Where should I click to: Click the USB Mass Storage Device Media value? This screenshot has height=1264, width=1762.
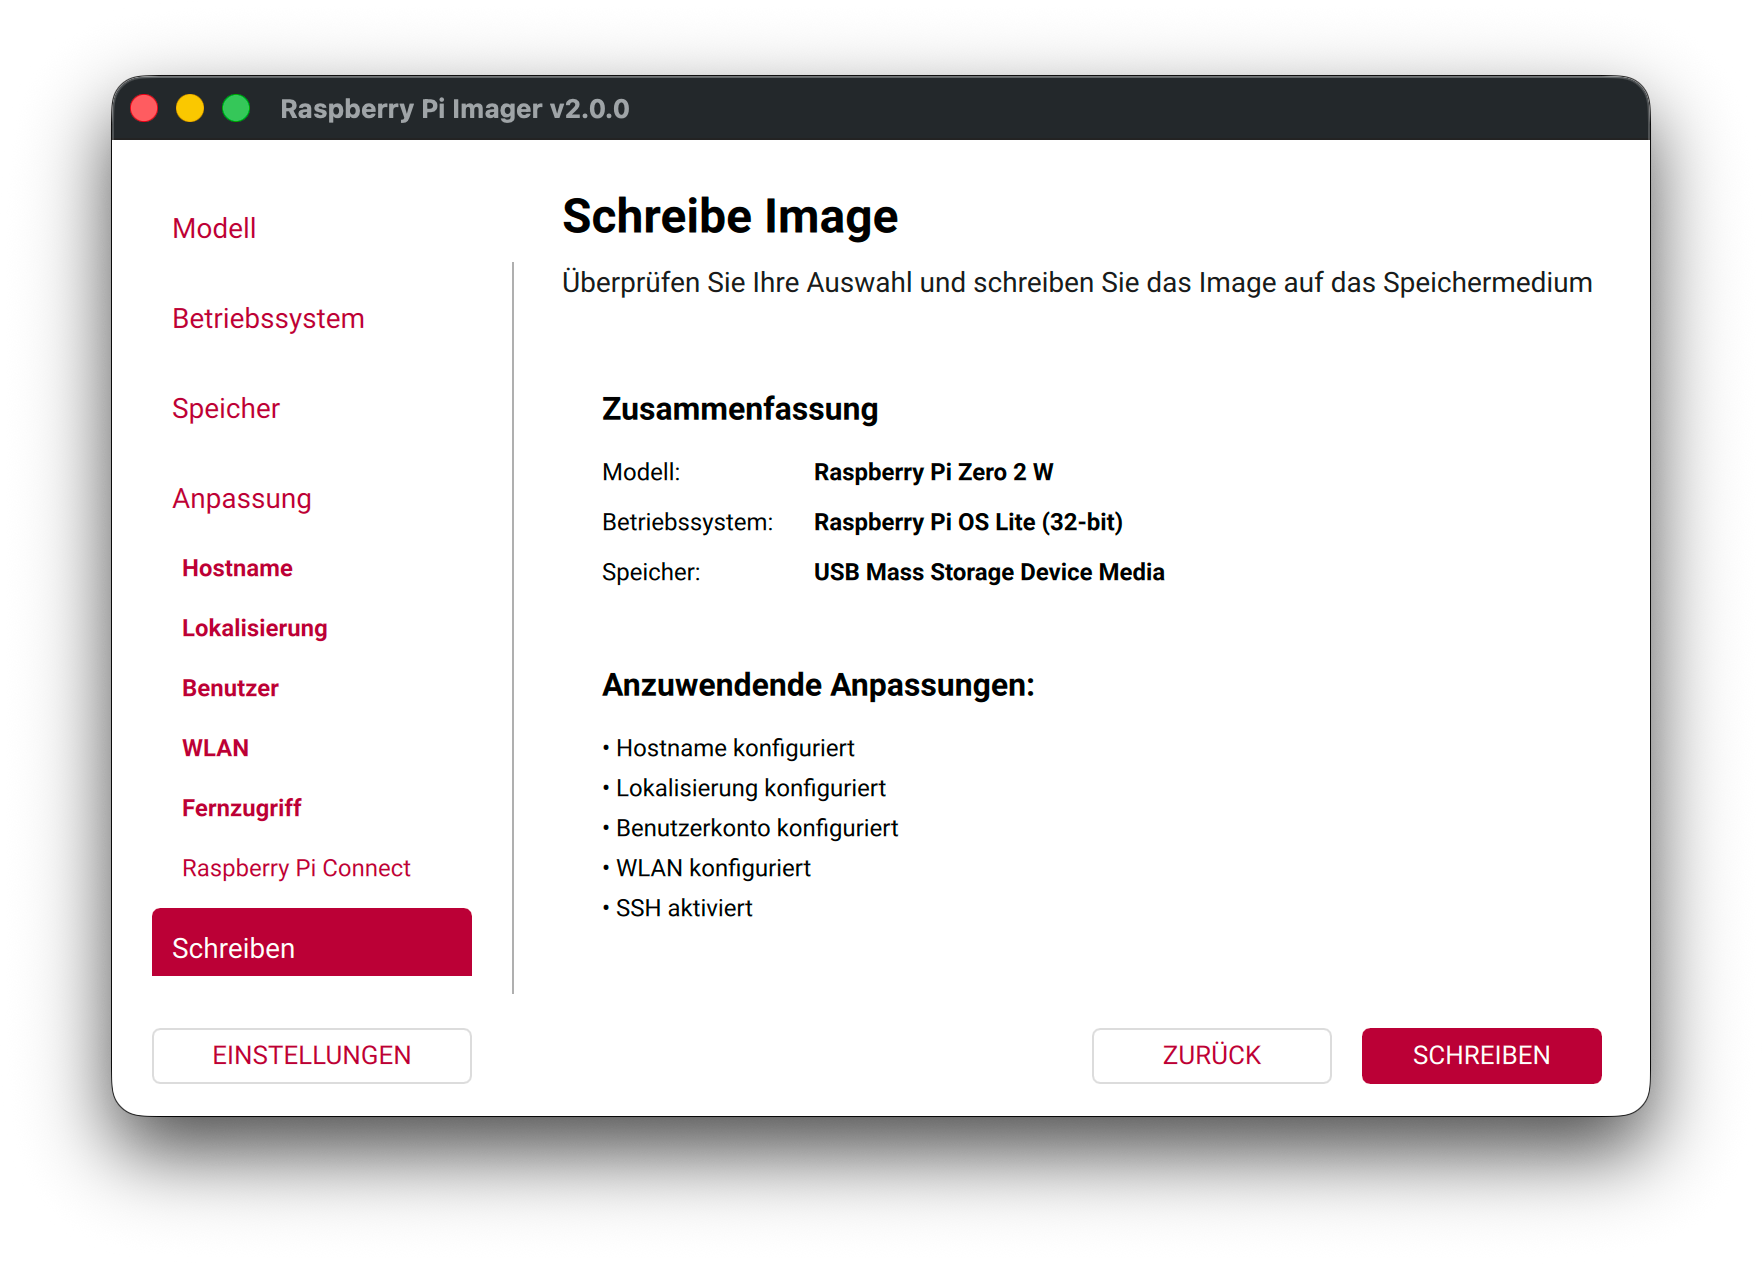click(x=989, y=573)
